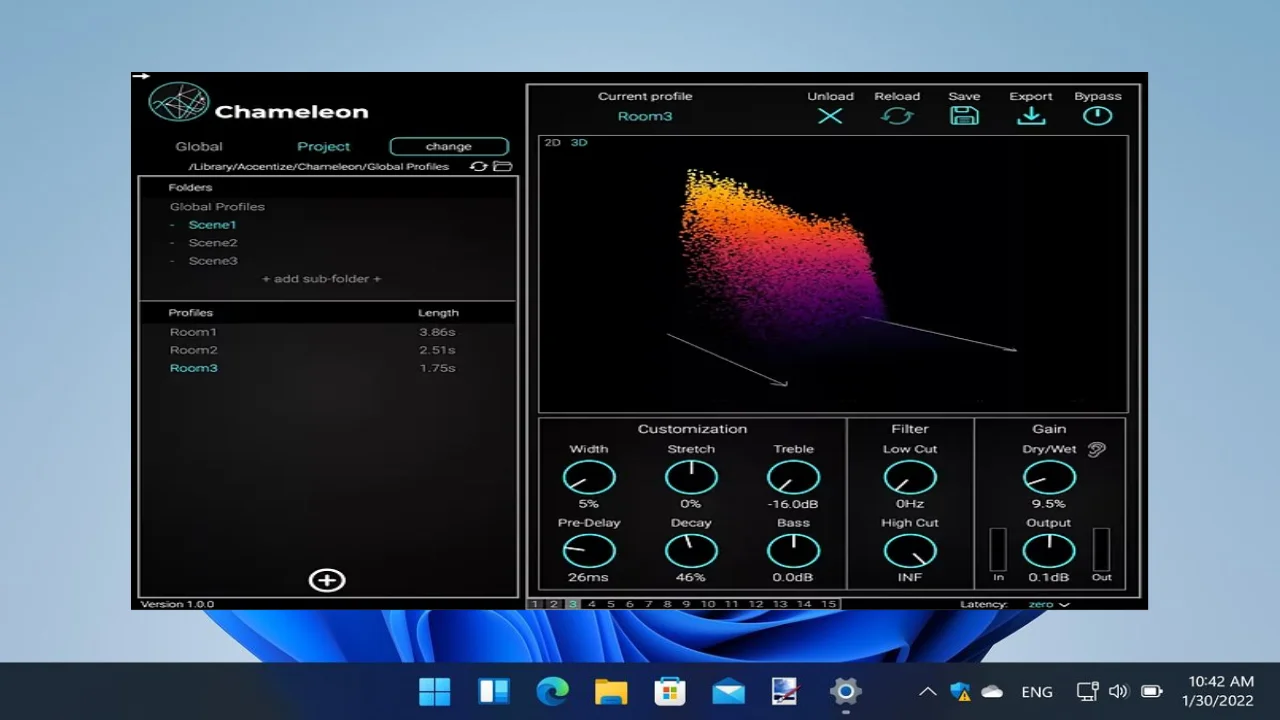1280x720 pixels.
Task: Click the Treble value -16.0dB
Action: click(793, 504)
